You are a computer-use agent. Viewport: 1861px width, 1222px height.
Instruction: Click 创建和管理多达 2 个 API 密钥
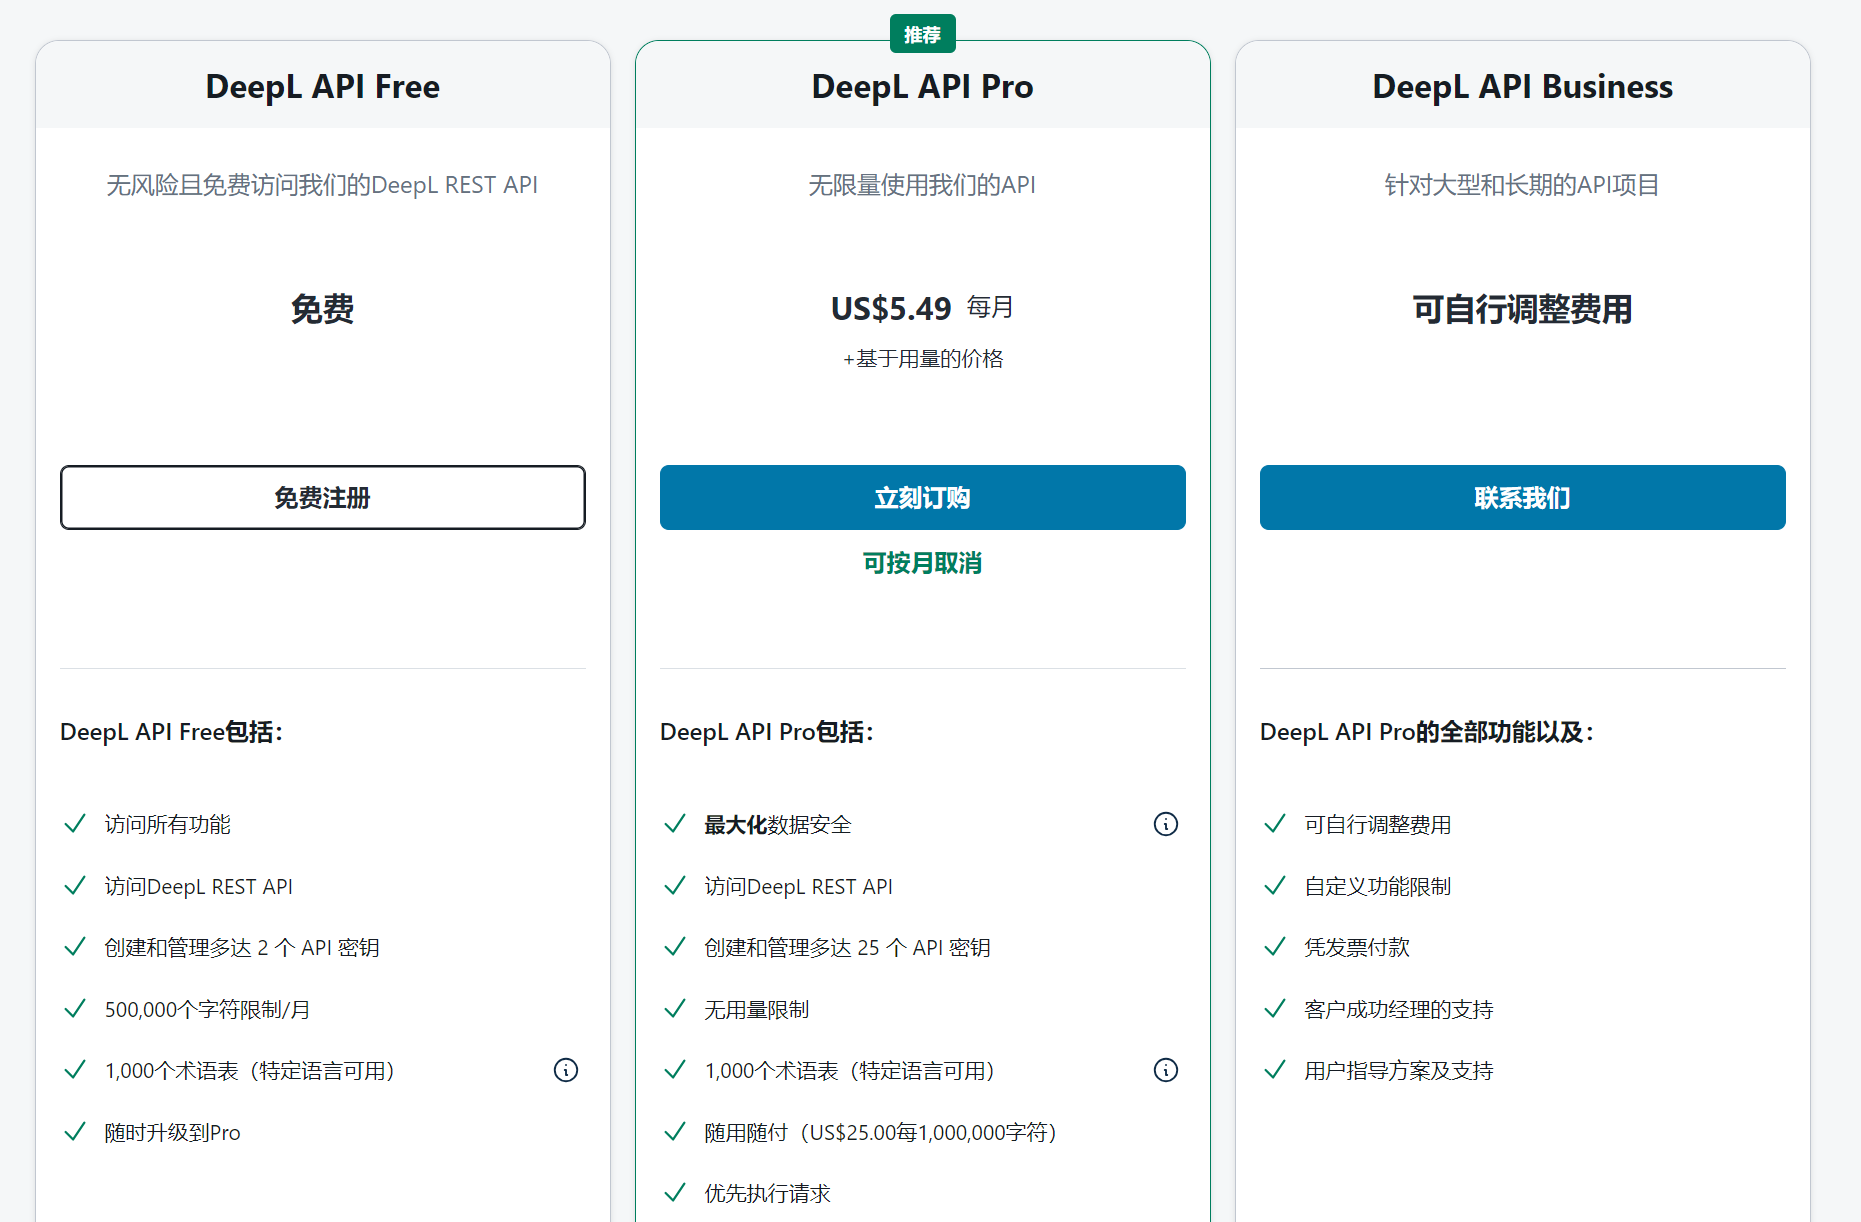point(242,947)
